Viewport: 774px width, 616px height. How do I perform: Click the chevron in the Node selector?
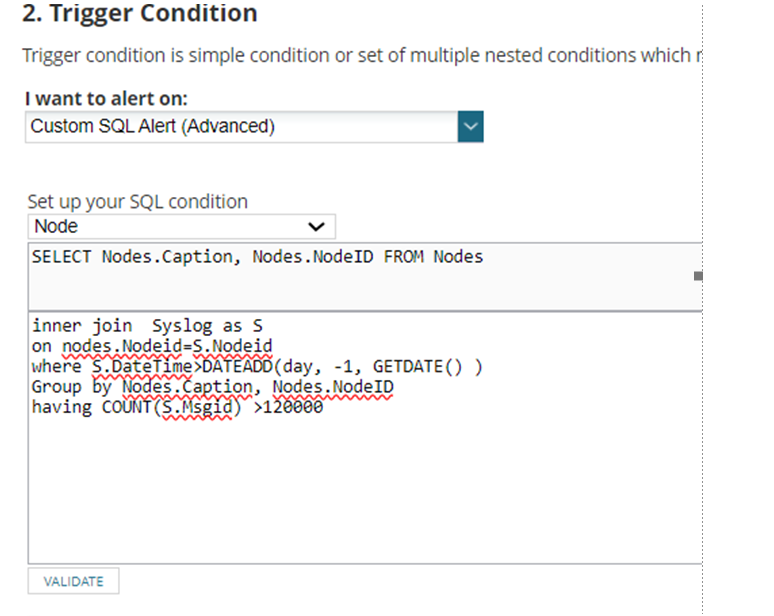coord(317,226)
